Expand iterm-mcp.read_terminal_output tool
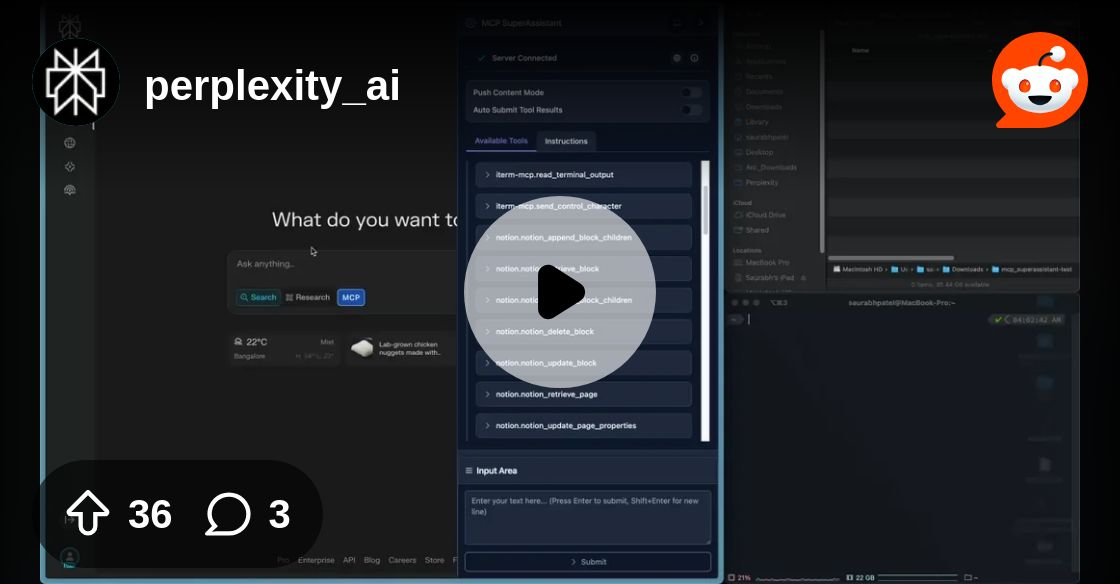This screenshot has height=584, width=1120. (584, 174)
